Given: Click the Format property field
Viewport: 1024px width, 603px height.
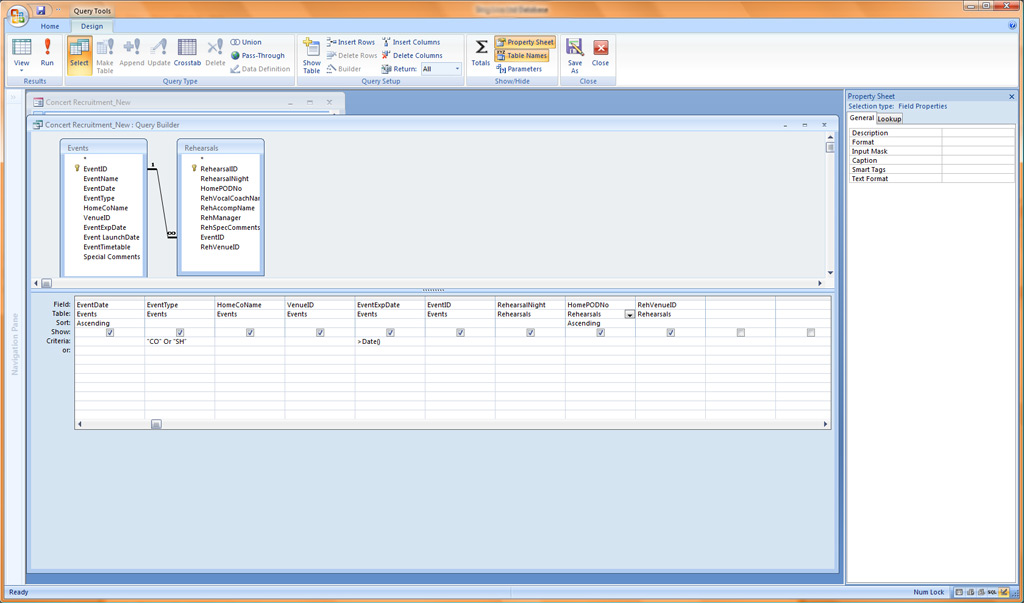Looking at the screenshot, I should [x=978, y=142].
